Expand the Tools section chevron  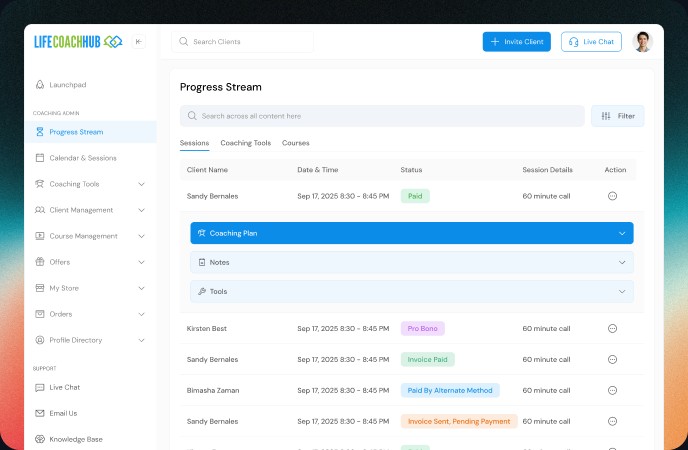622,291
